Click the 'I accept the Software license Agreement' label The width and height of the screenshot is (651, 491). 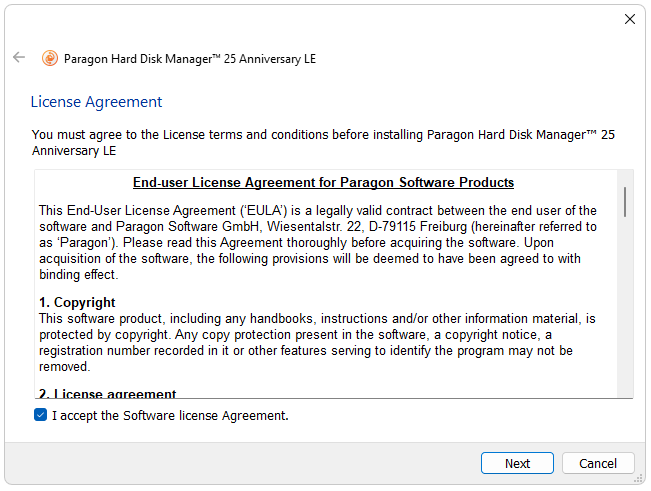pos(170,415)
